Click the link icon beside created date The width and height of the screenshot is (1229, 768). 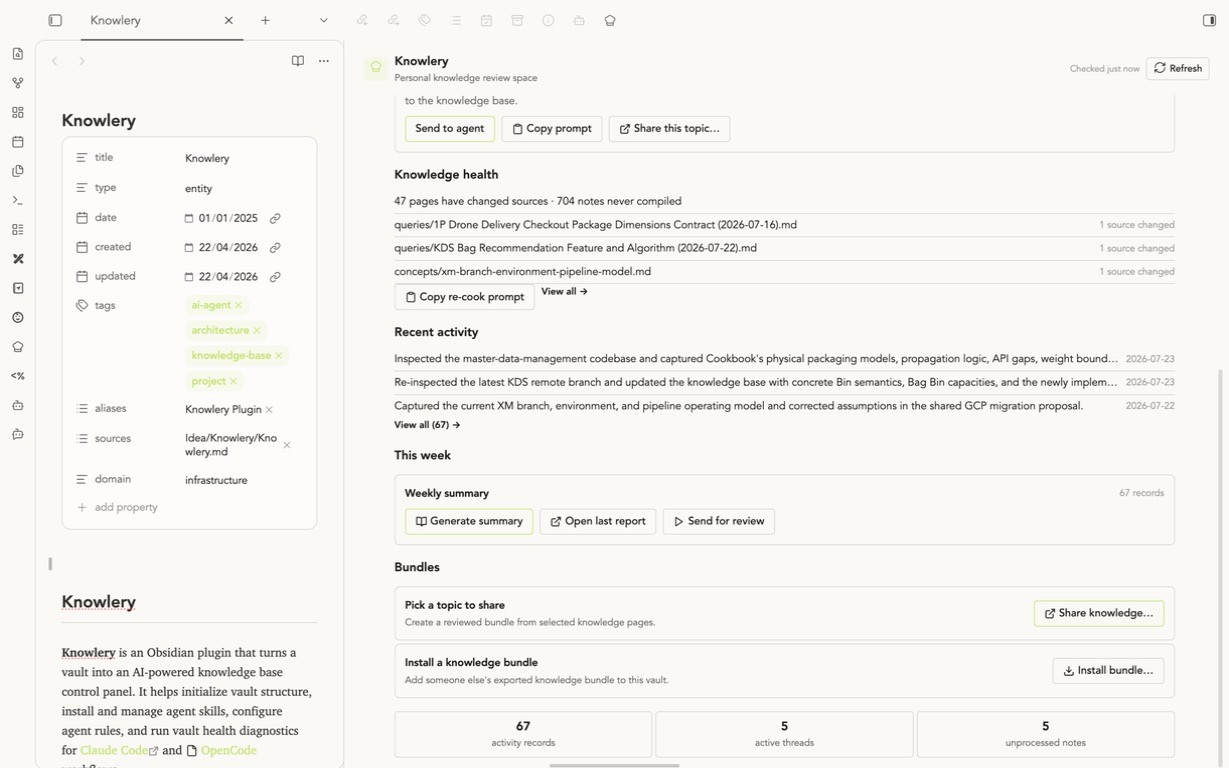click(x=275, y=248)
